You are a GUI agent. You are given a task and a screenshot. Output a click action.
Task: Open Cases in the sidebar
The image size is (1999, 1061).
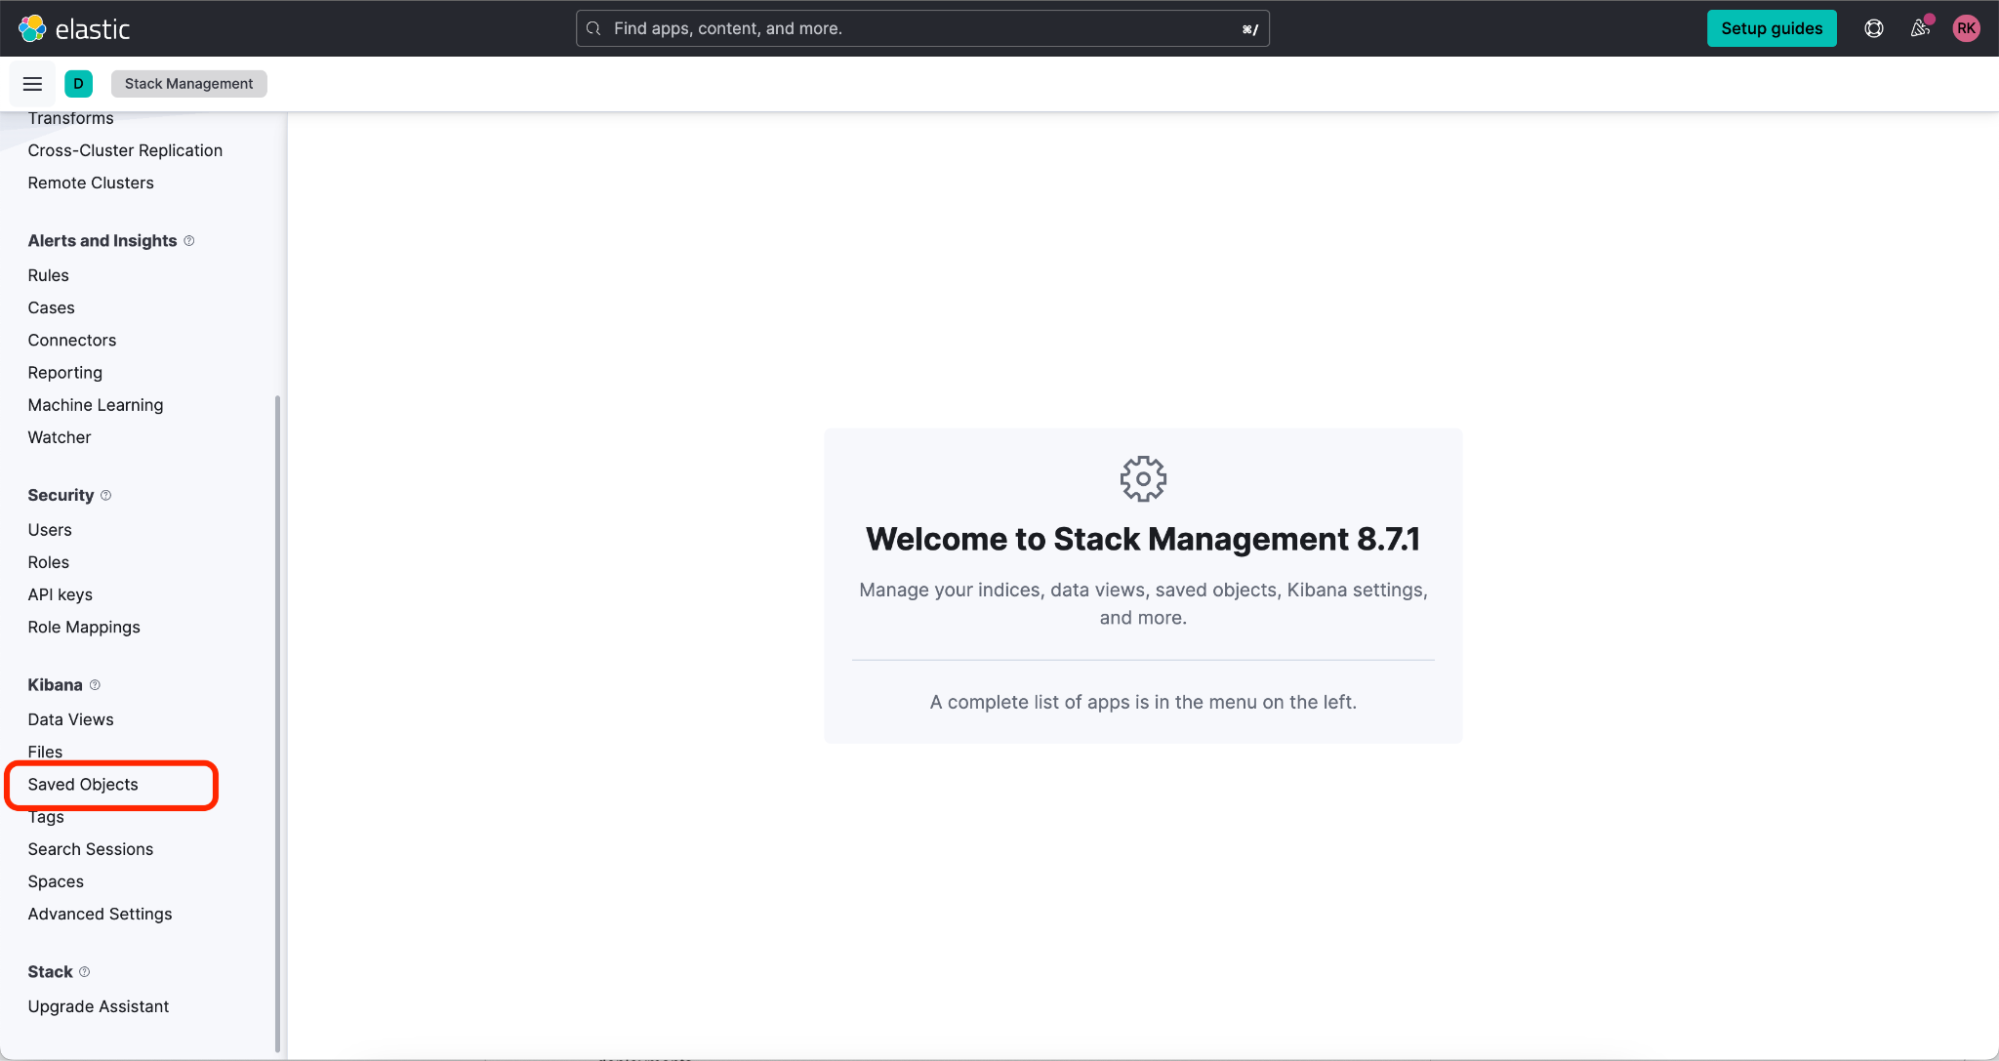(x=51, y=308)
